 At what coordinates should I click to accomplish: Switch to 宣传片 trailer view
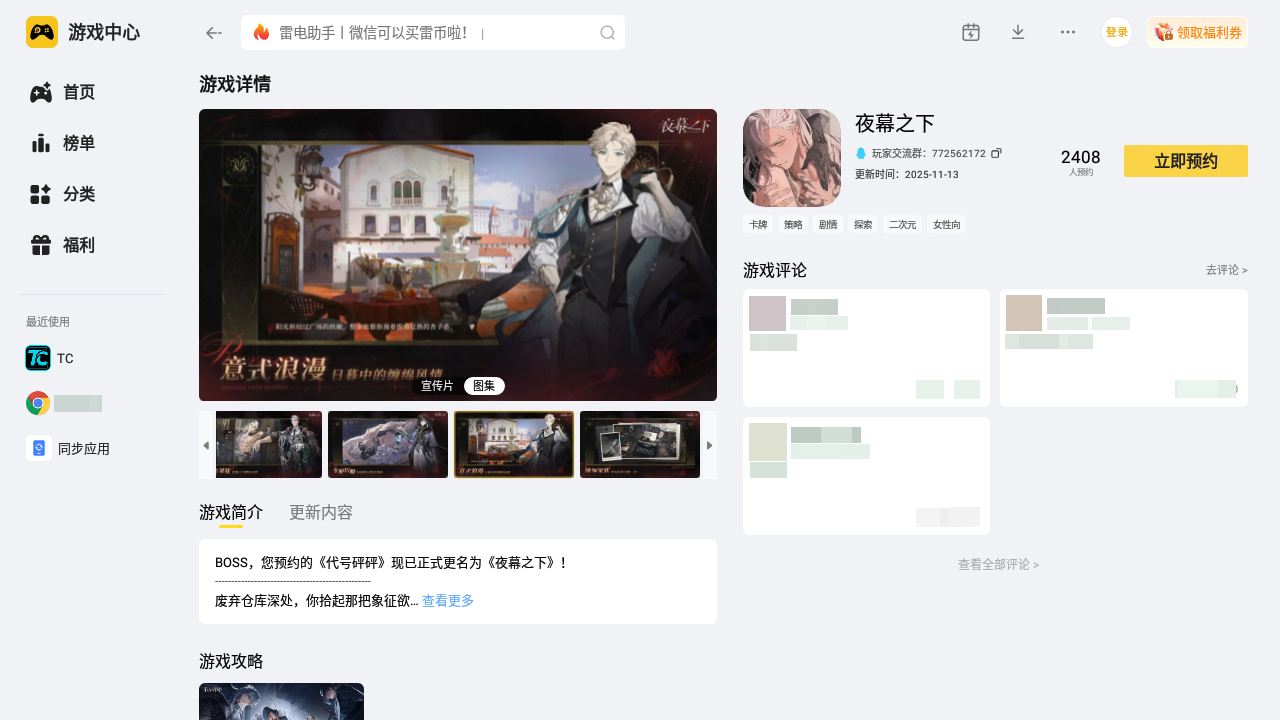[x=437, y=385]
